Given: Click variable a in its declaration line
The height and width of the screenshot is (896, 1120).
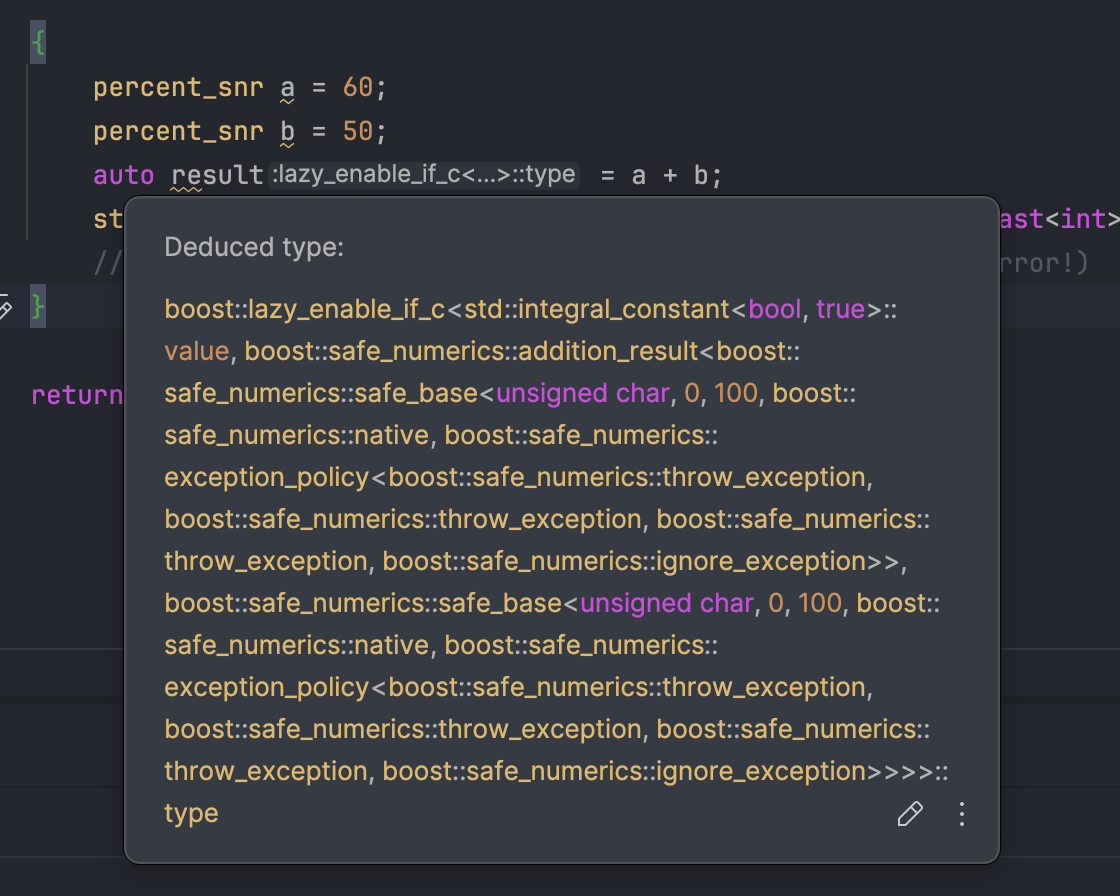Looking at the screenshot, I should point(287,88).
